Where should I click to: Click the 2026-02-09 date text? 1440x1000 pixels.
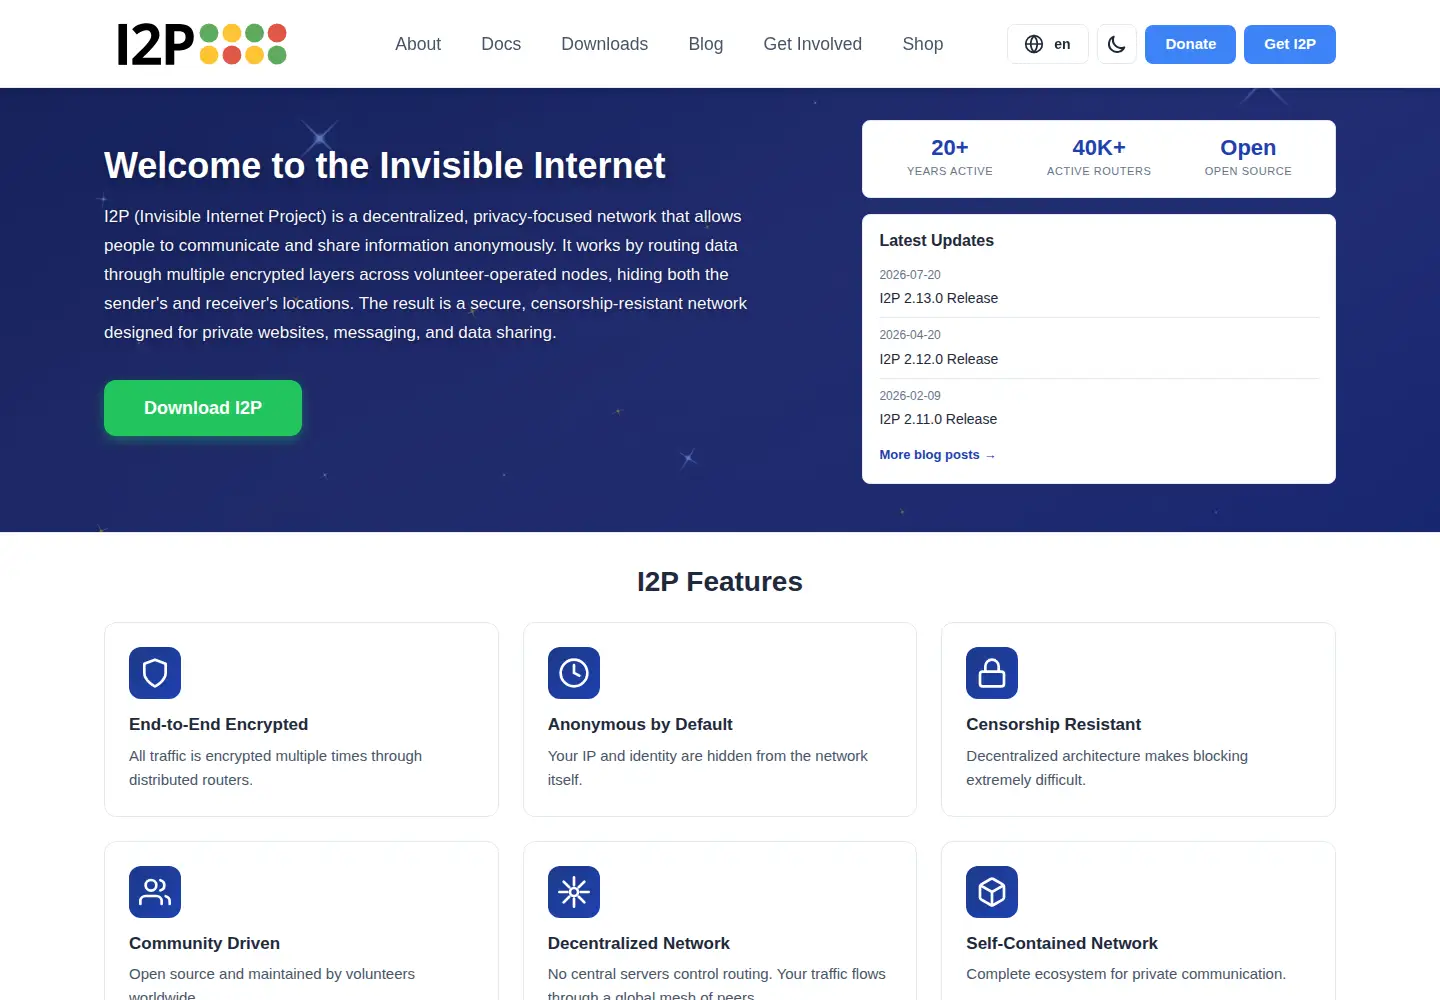(910, 396)
